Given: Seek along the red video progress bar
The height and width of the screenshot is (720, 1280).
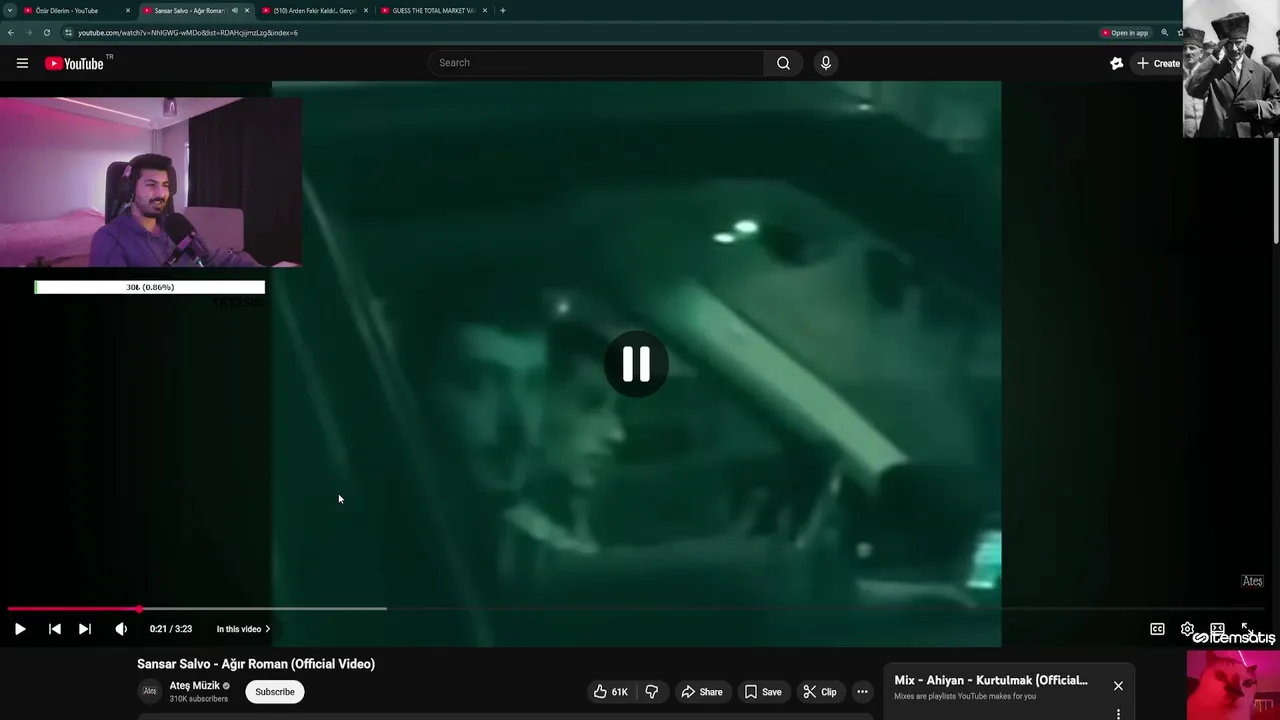Looking at the screenshot, I should coord(73,608).
